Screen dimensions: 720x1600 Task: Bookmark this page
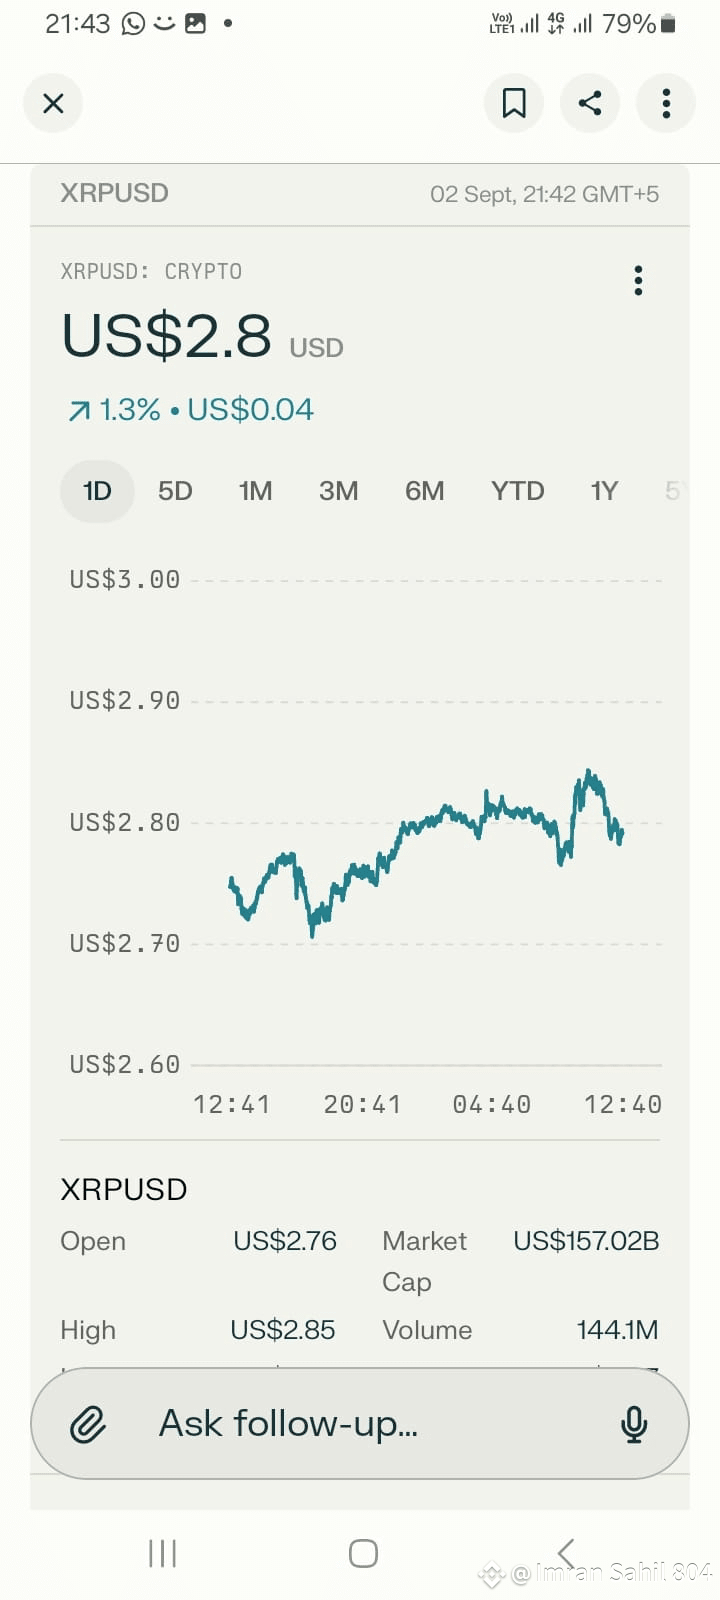514,103
